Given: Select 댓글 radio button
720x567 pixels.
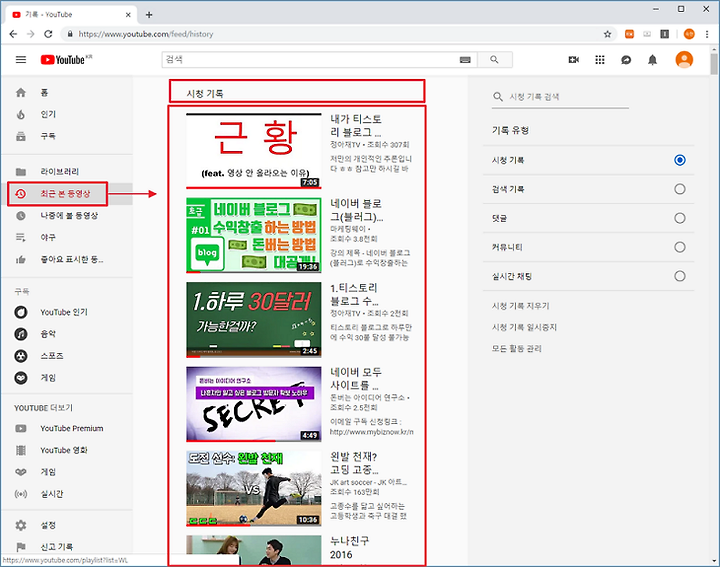Looking at the screenshot, I should click(x=680, y=218).
